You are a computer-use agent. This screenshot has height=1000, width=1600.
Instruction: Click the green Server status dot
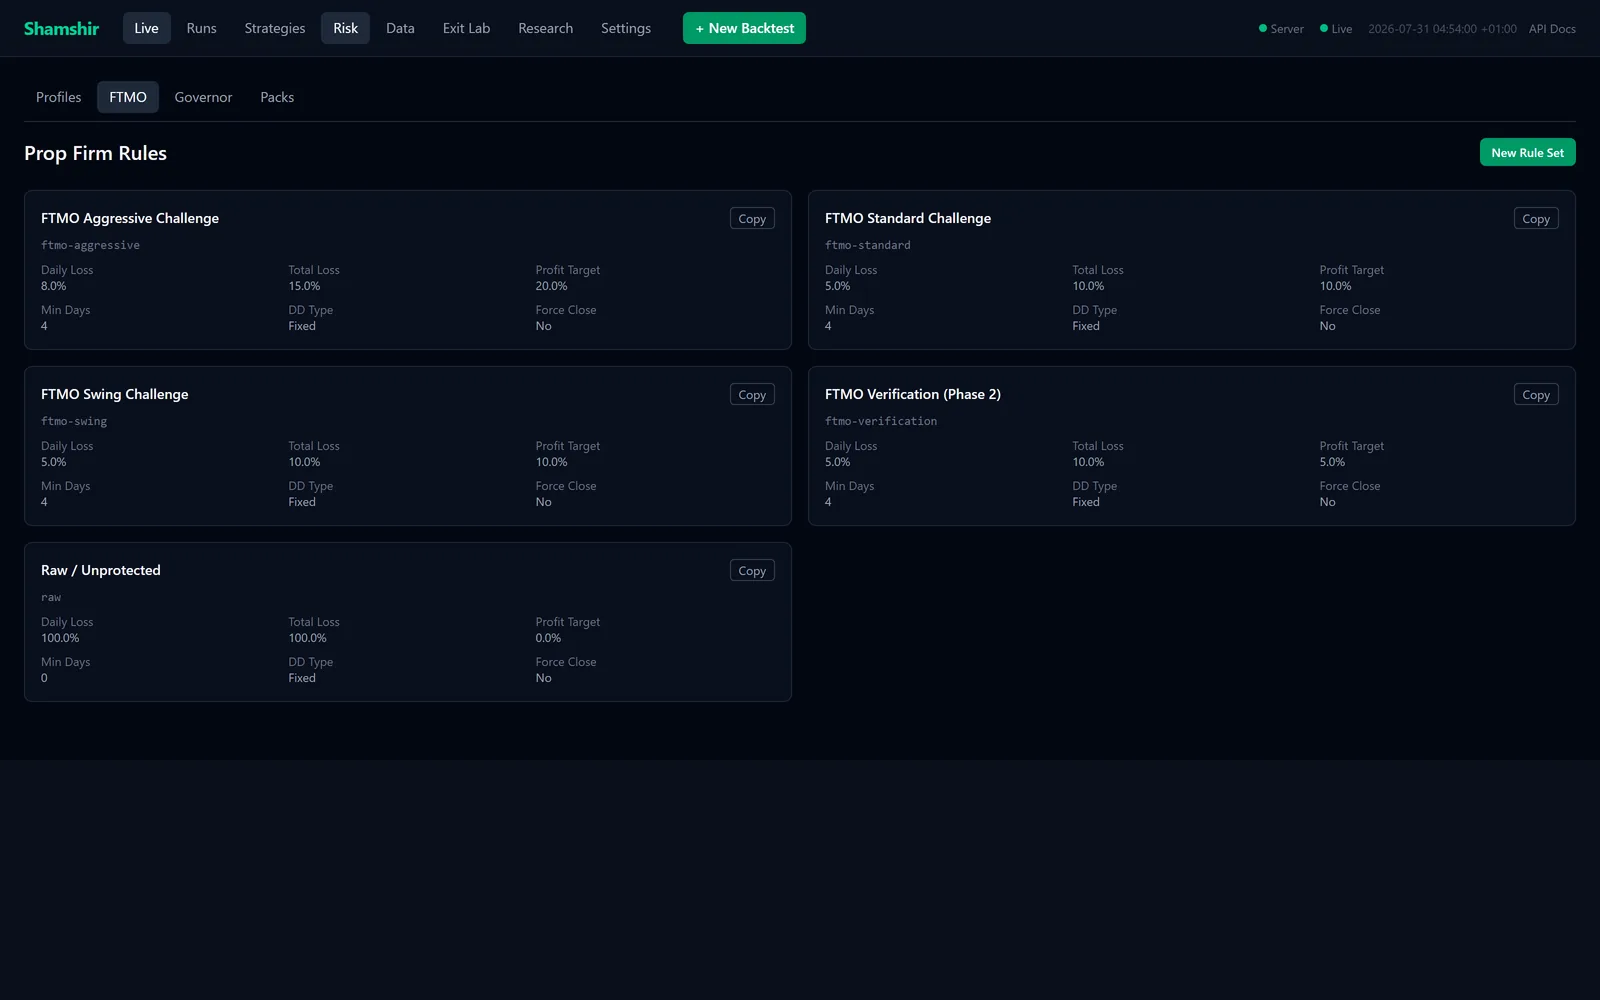(x=1263, y=28)
